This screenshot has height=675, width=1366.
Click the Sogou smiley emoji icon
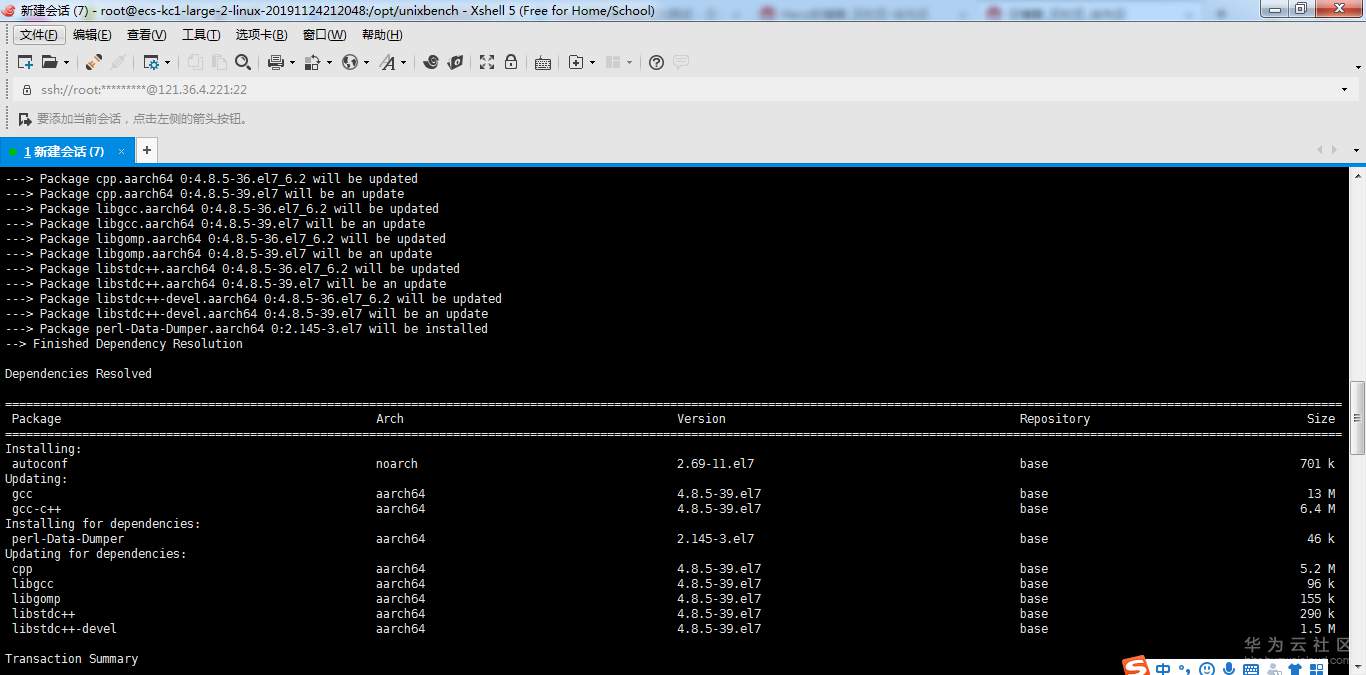point(1207,669)
